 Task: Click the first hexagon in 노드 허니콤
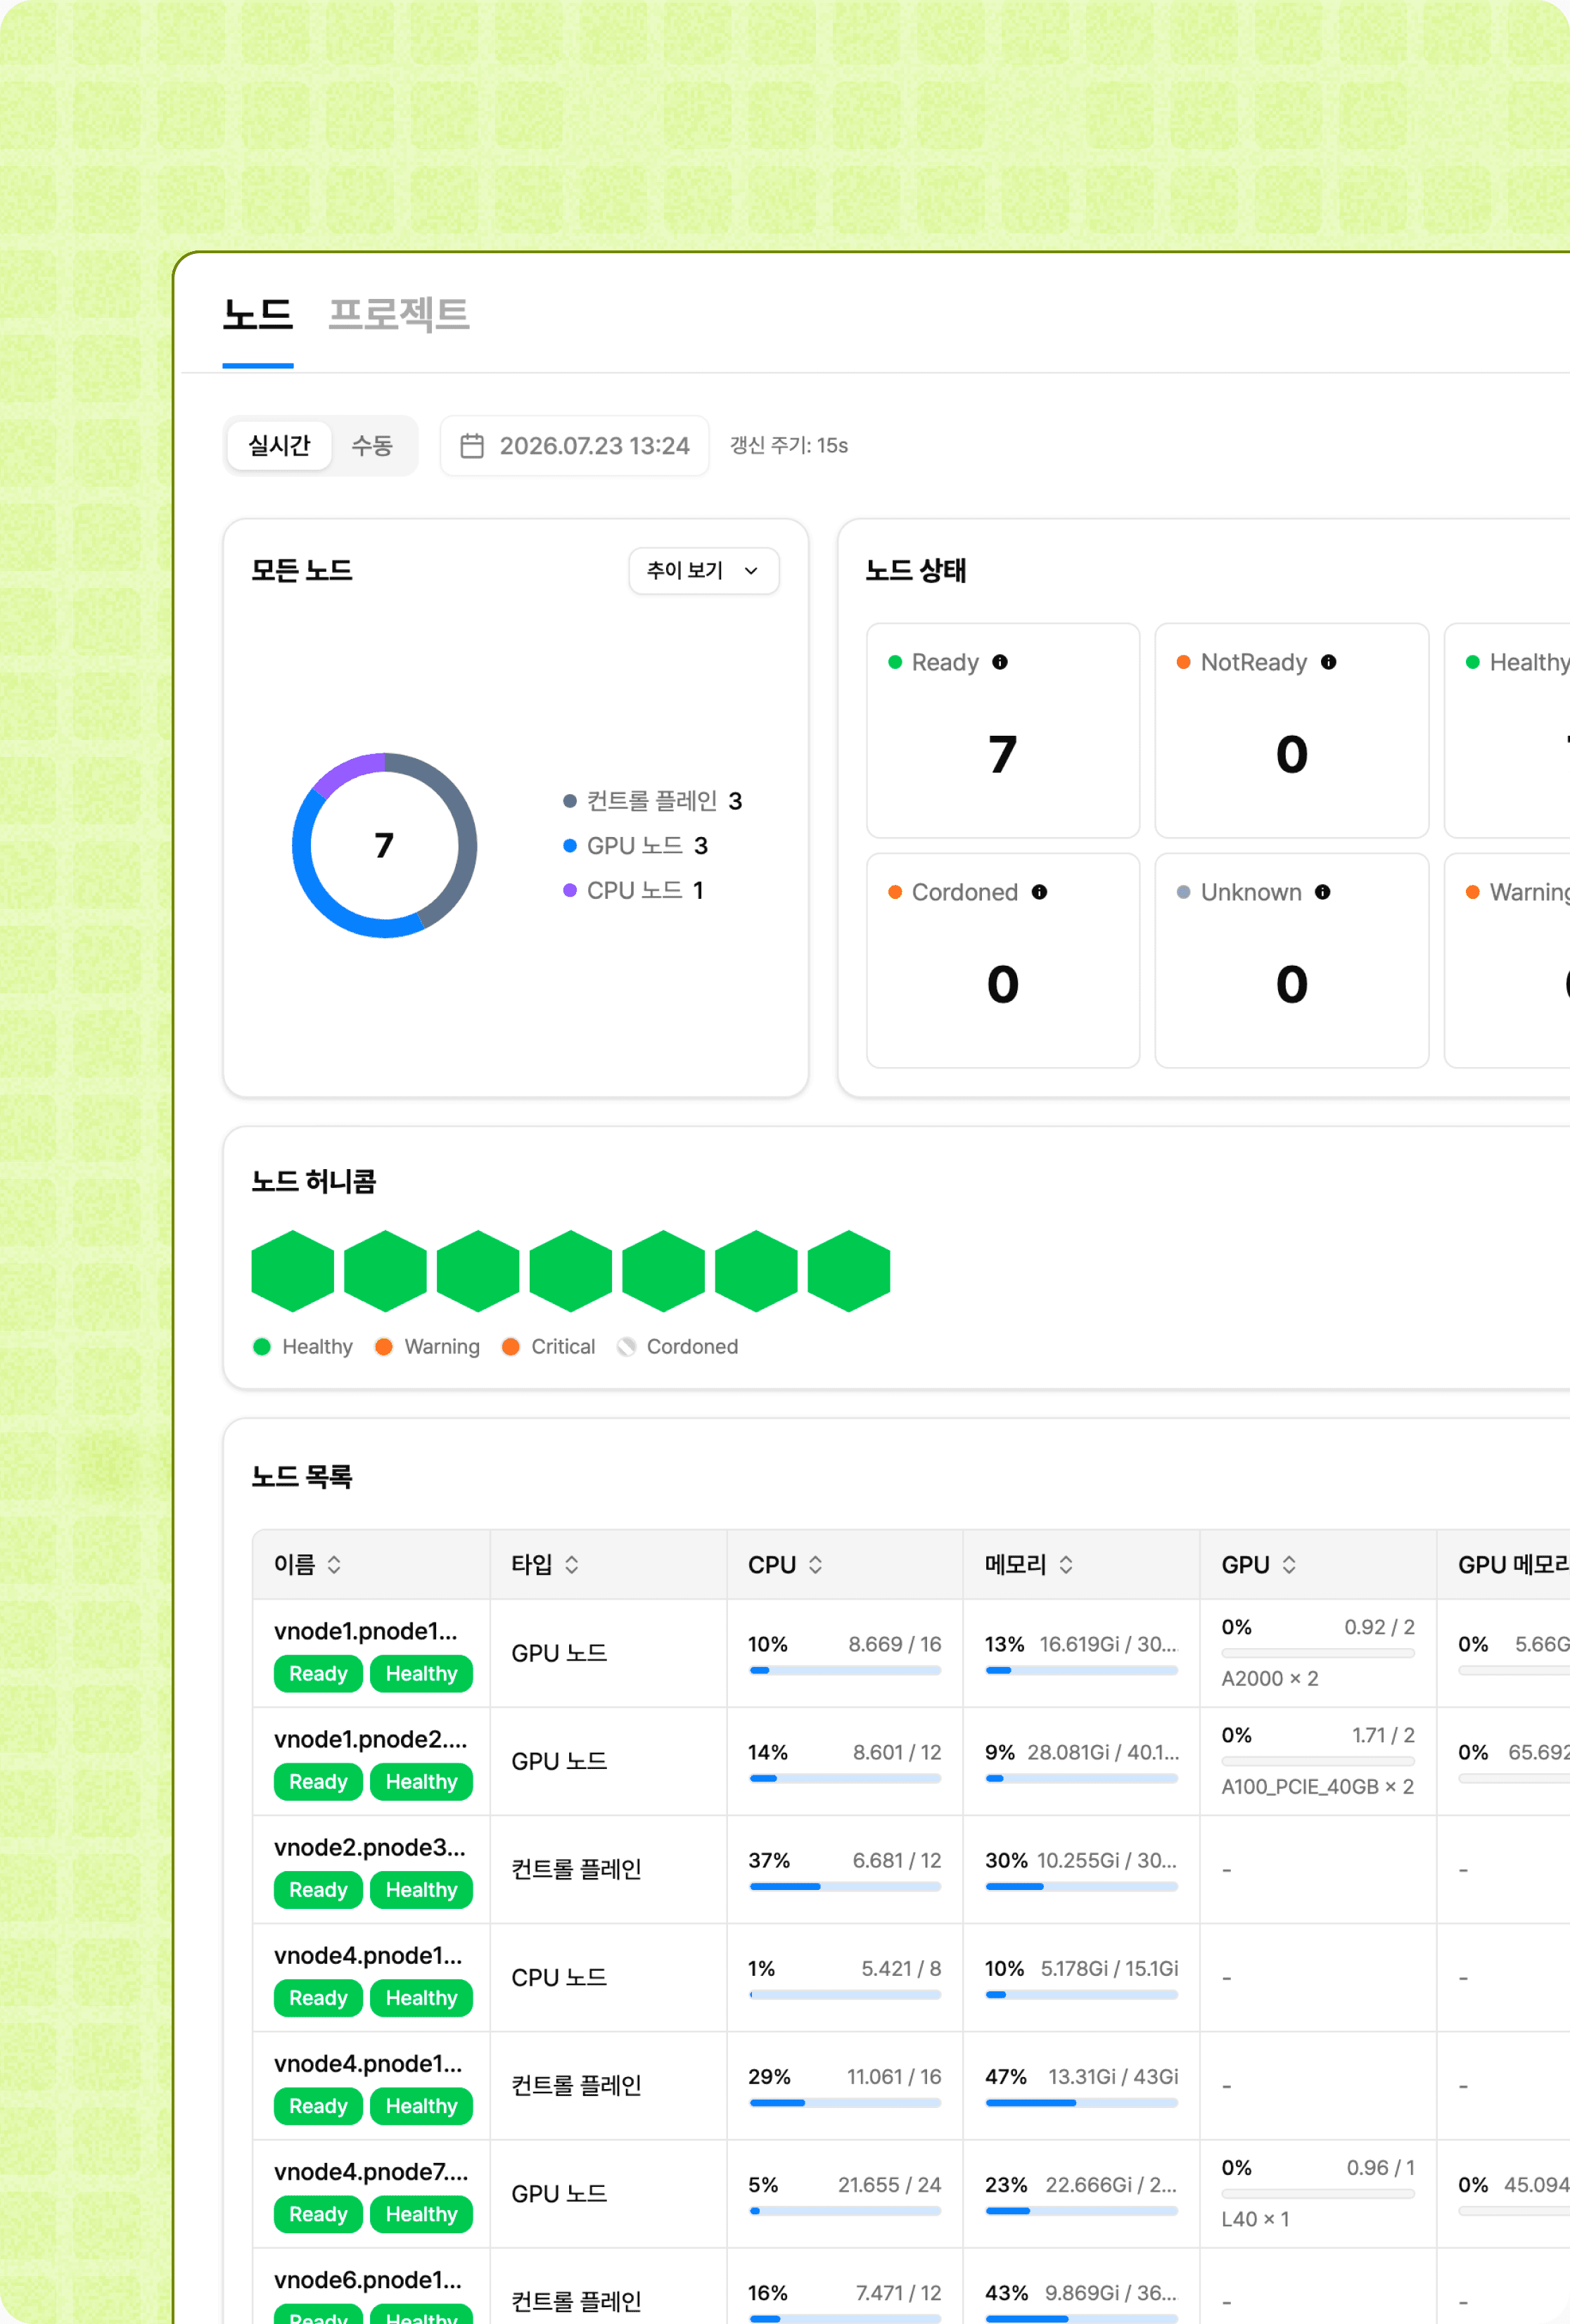click(292, 1271)
